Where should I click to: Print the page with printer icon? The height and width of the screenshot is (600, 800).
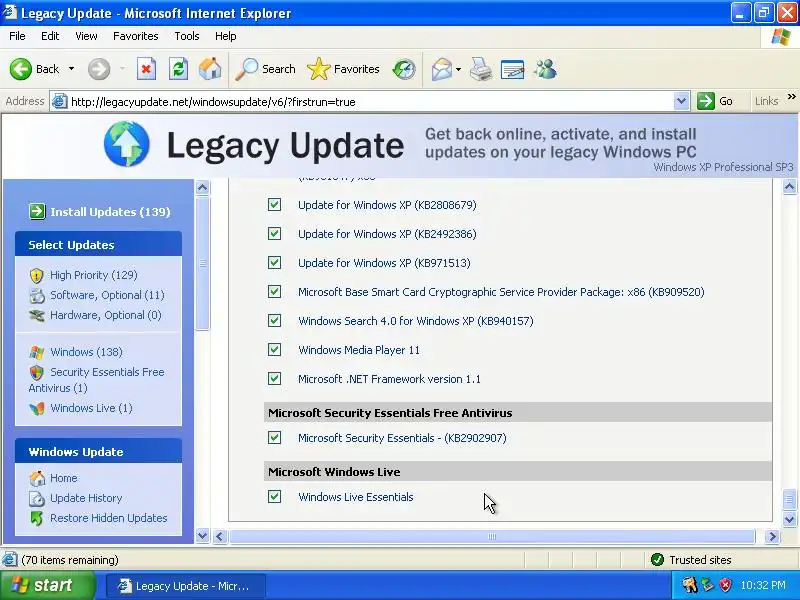[481, 69]
